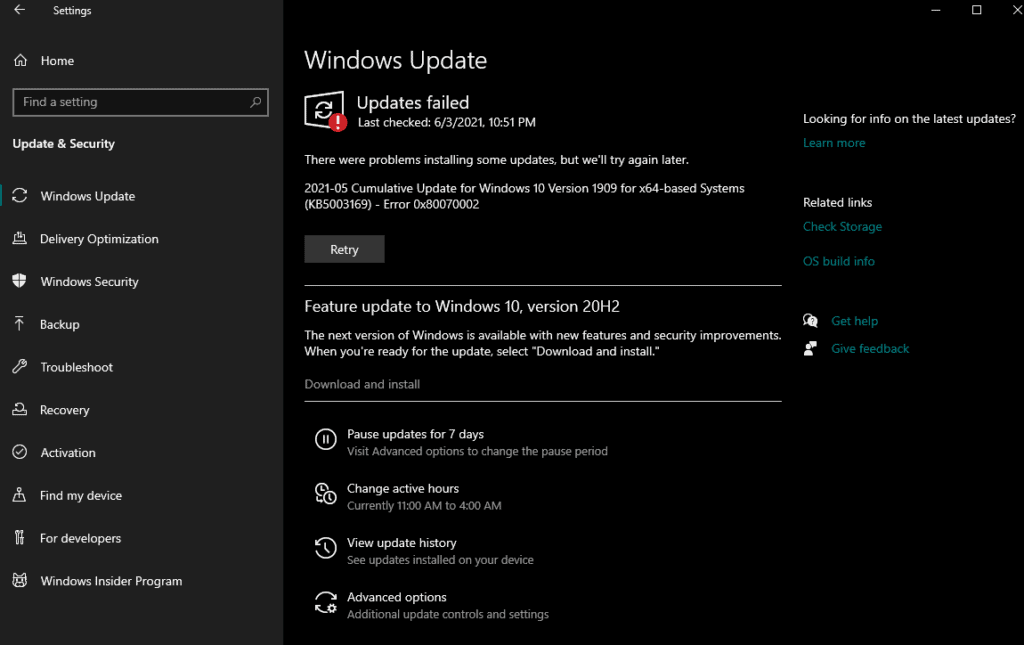Screen dimensions: 1024x645
Task: Click the Give feedback icon
Action: click(x=810, y=349)
